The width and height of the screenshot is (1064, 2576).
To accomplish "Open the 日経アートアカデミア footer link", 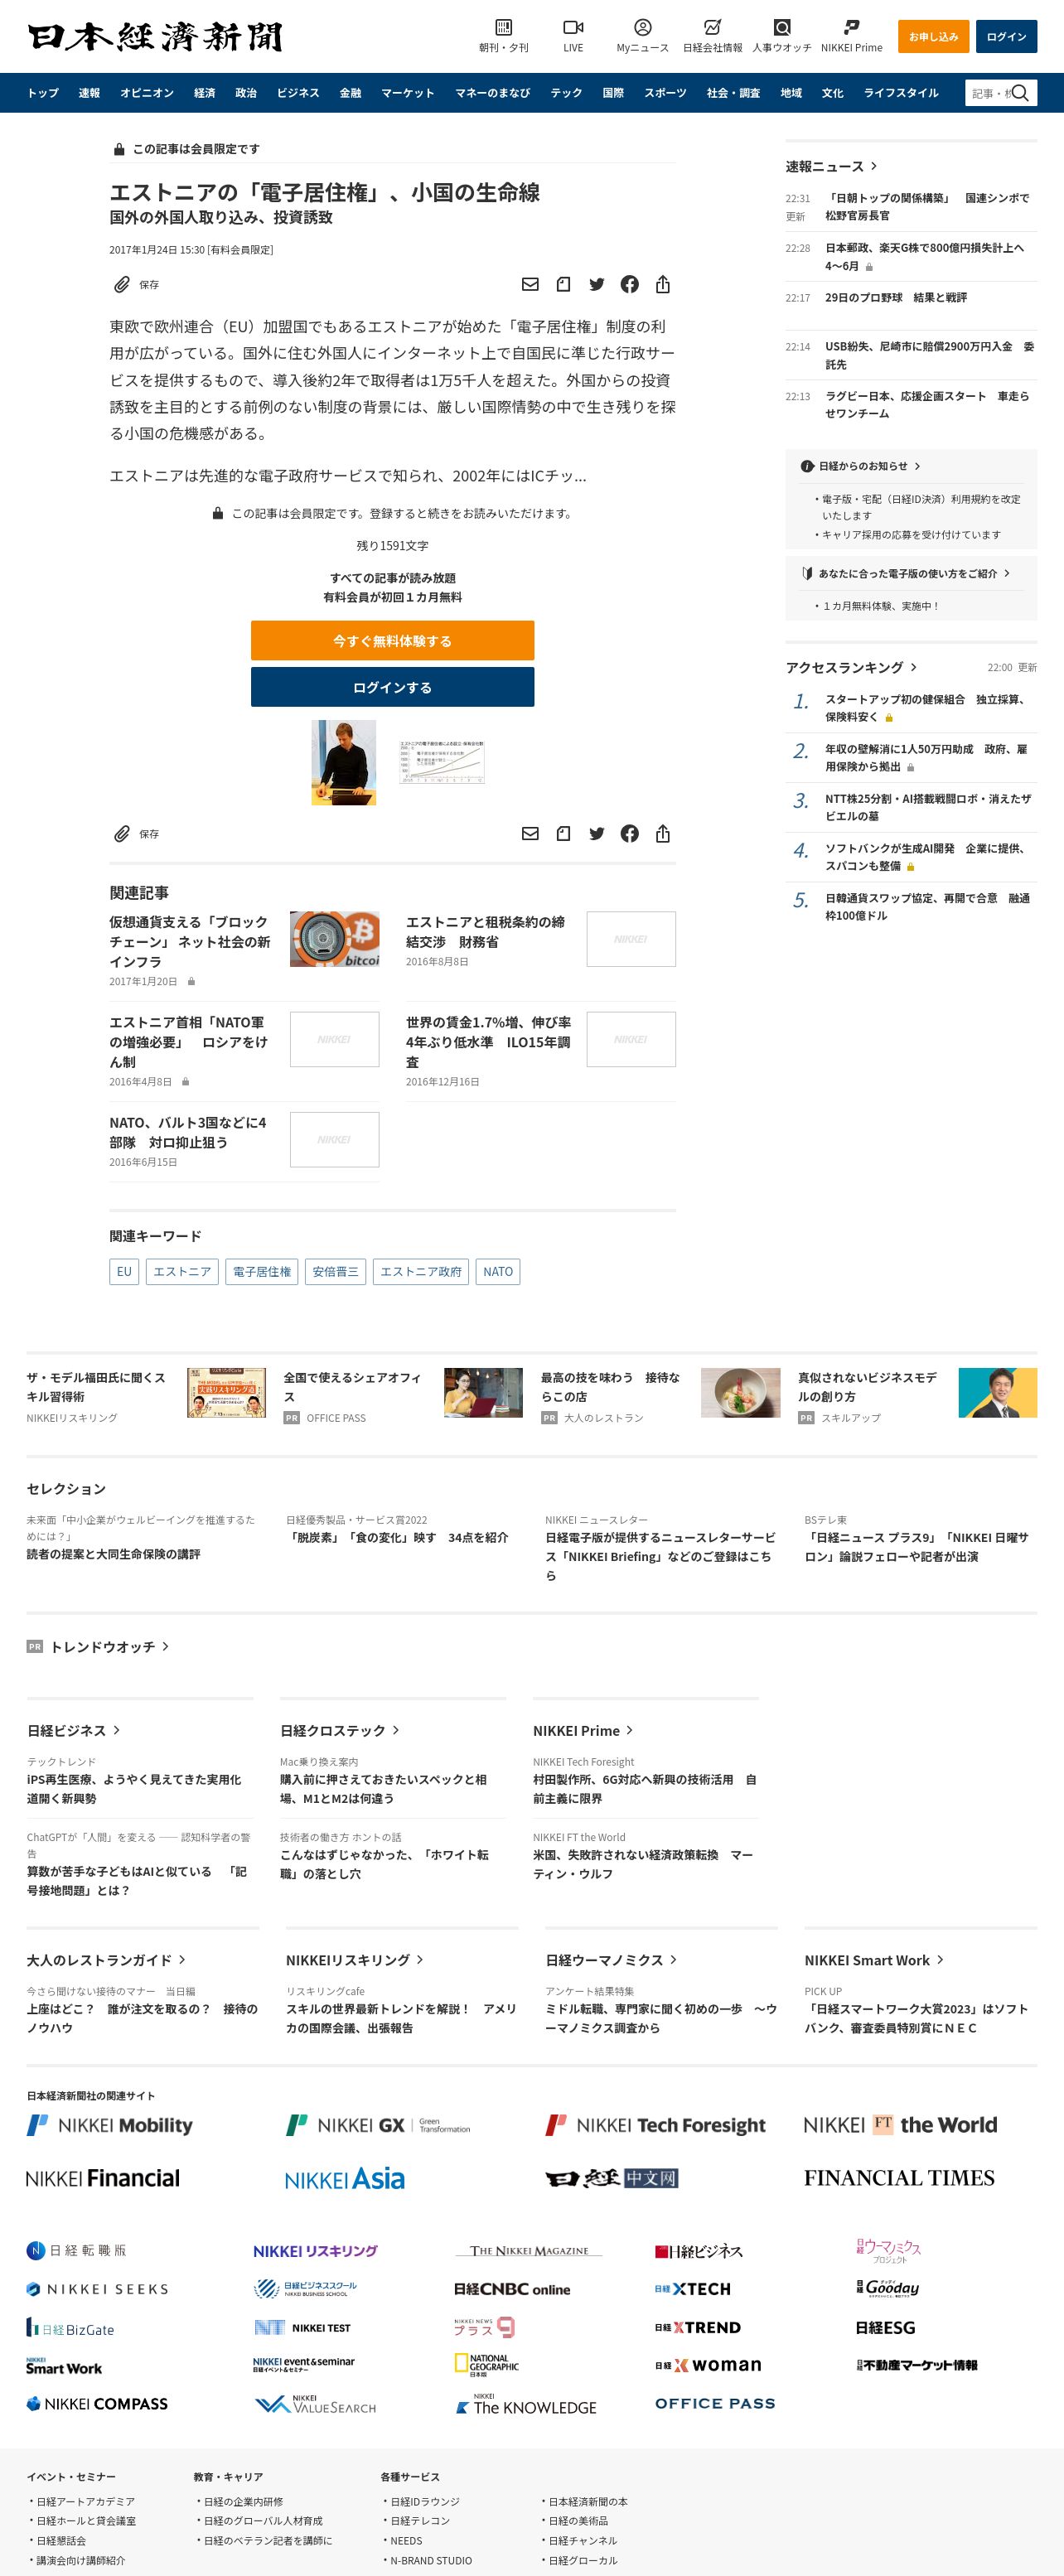I will [x=85, y=2502].
